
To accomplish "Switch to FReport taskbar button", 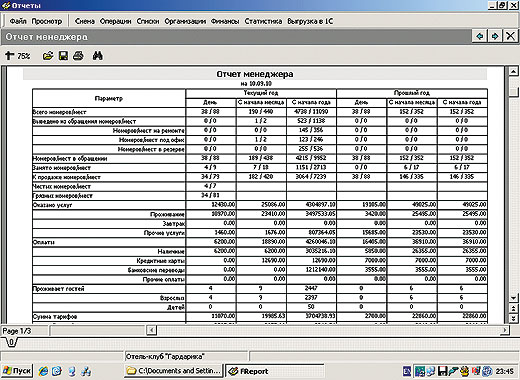I will coord(275,371).
